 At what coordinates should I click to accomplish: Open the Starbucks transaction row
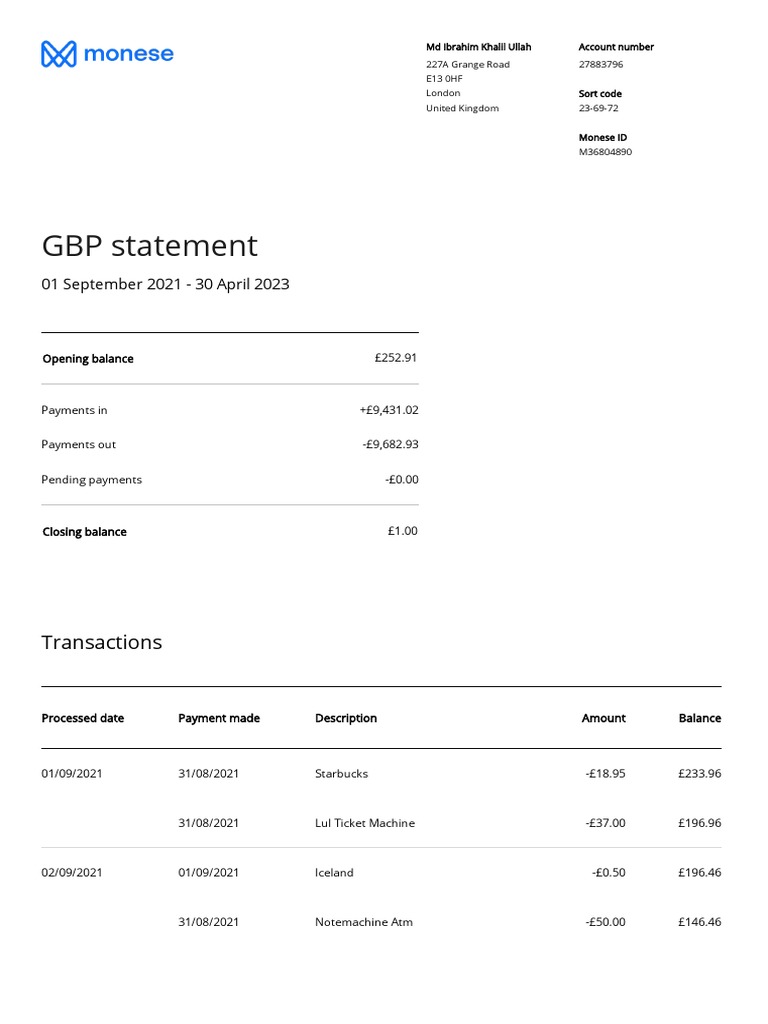coord(341,773)
